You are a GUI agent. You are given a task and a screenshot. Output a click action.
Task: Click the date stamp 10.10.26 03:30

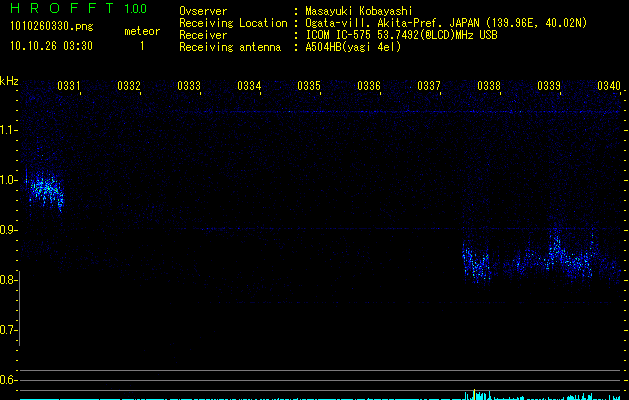51,46
